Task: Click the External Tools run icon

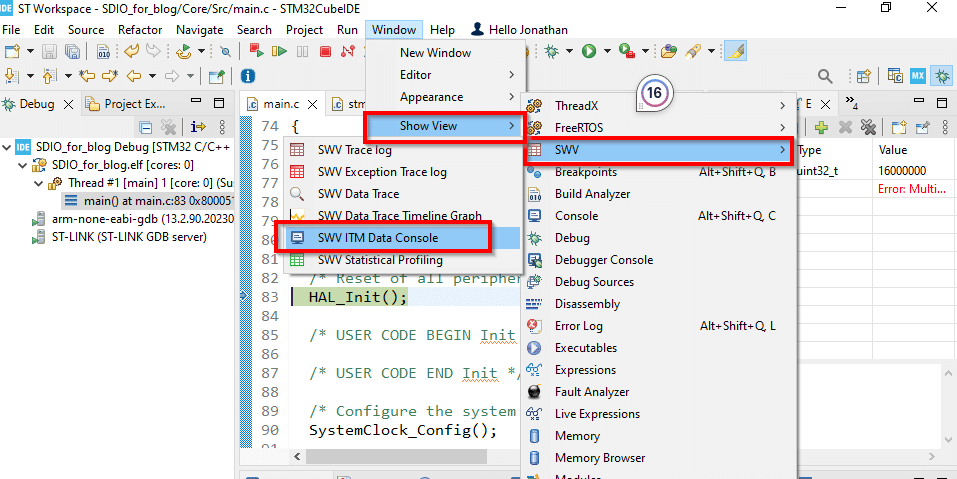Action: [x=626, y=52]
